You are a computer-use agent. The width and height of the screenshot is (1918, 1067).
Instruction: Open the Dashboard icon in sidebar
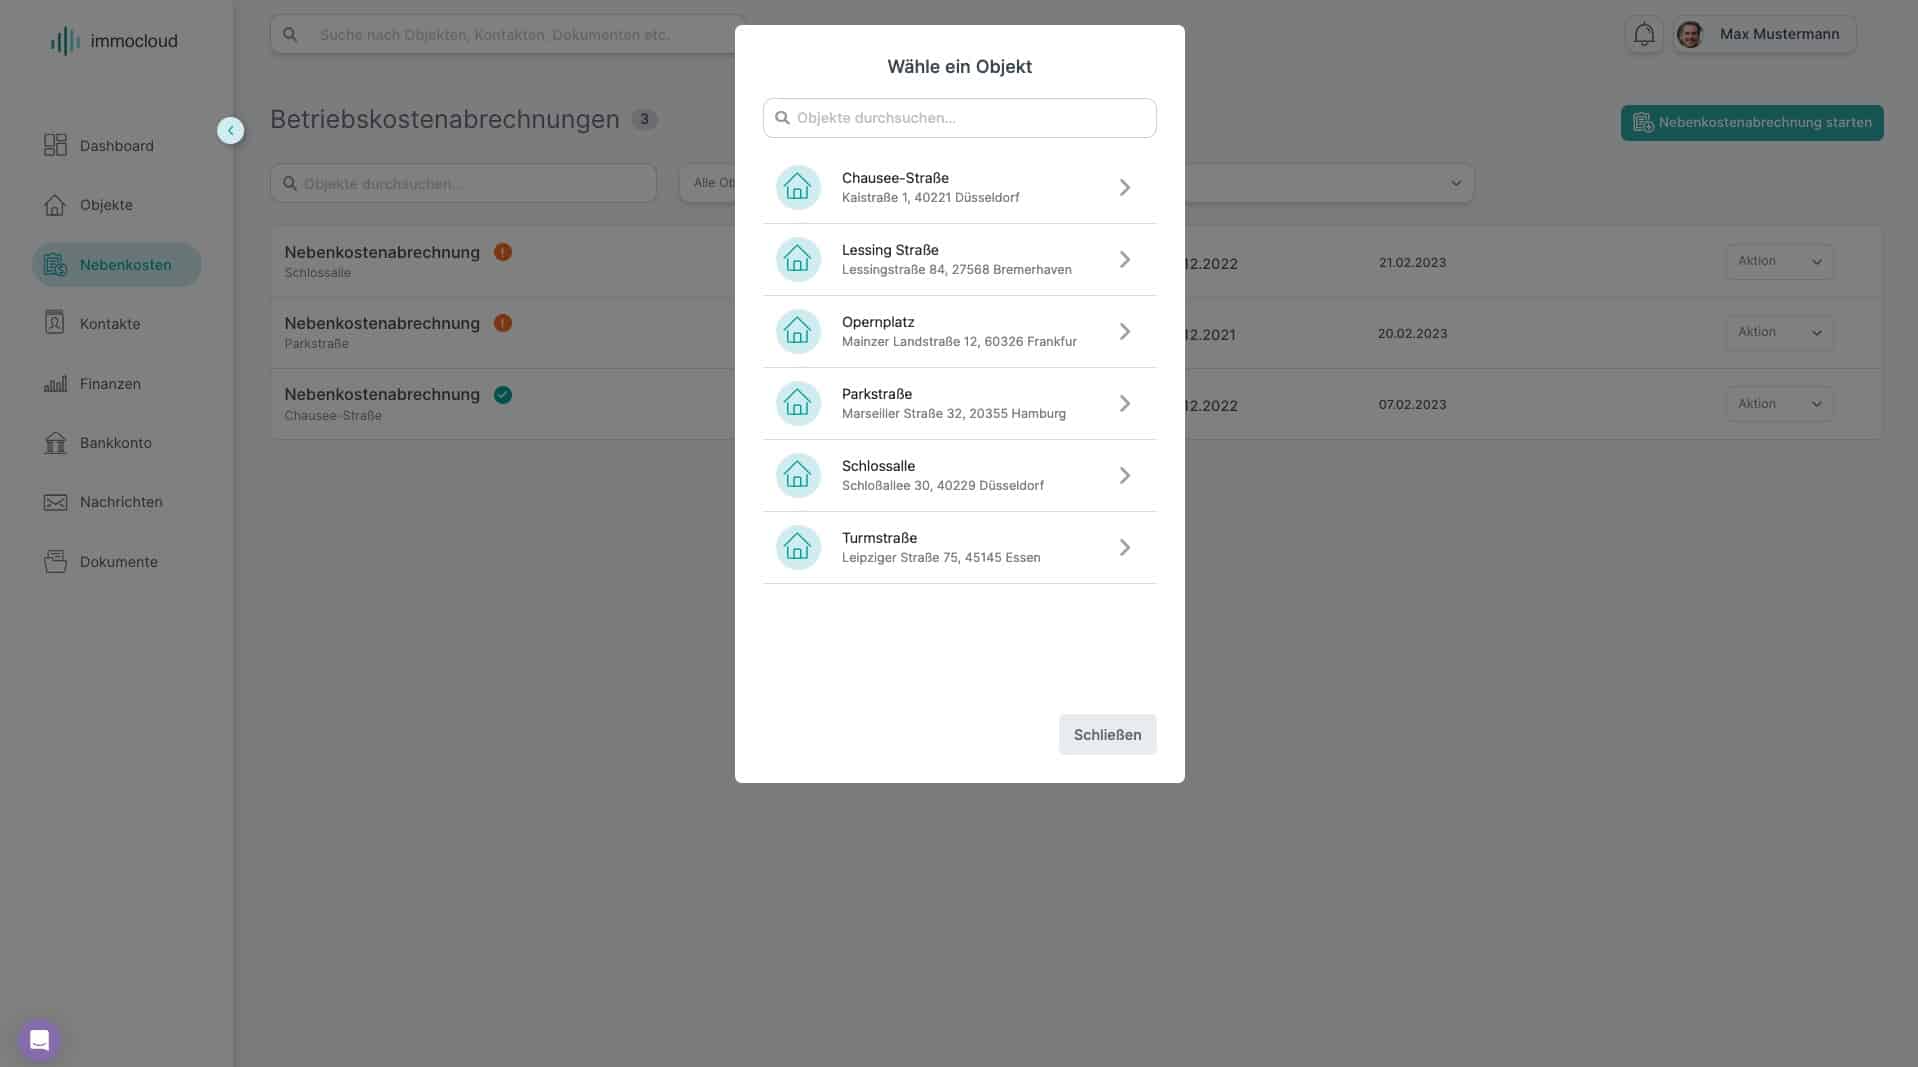coord(55,145)
